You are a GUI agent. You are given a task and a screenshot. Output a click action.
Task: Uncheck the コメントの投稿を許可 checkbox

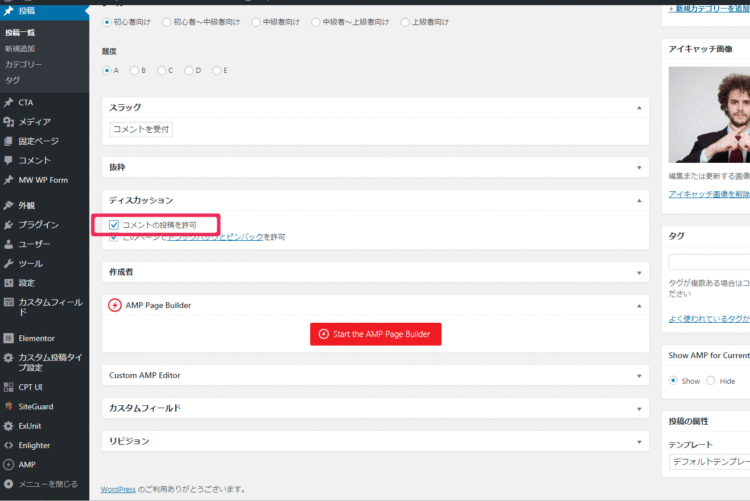point(114,225)
